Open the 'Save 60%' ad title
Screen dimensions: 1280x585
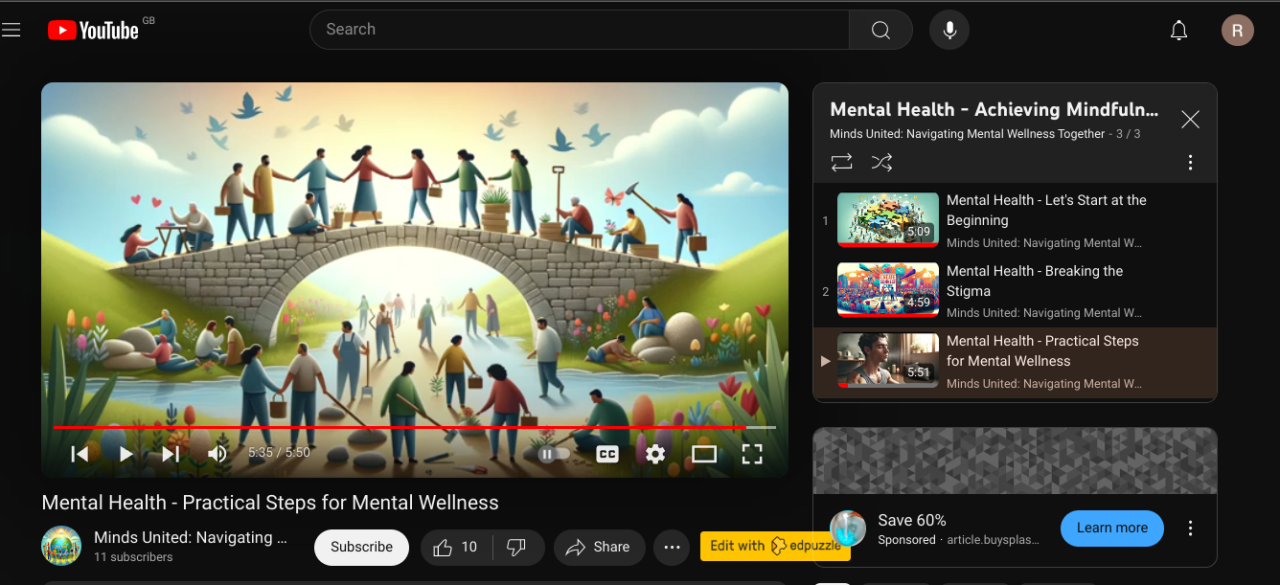coord(912,520)
